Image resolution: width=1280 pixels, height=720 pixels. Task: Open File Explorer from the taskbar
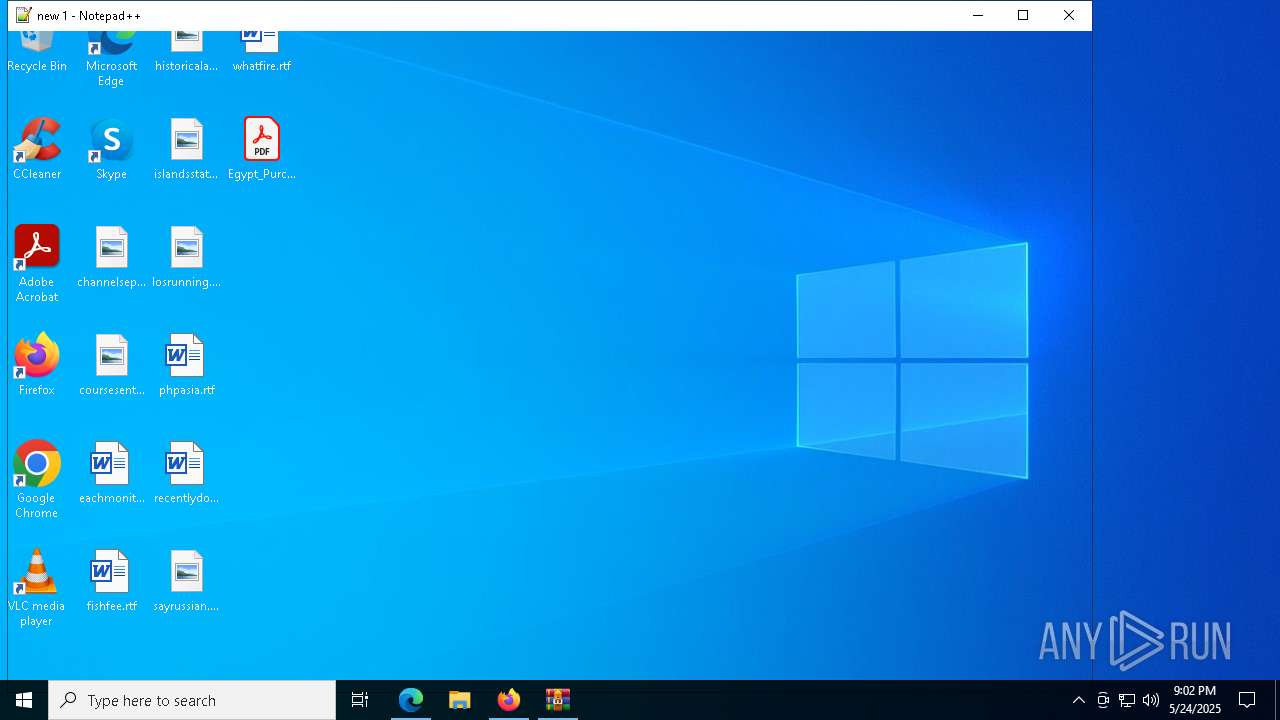point(460,700)
